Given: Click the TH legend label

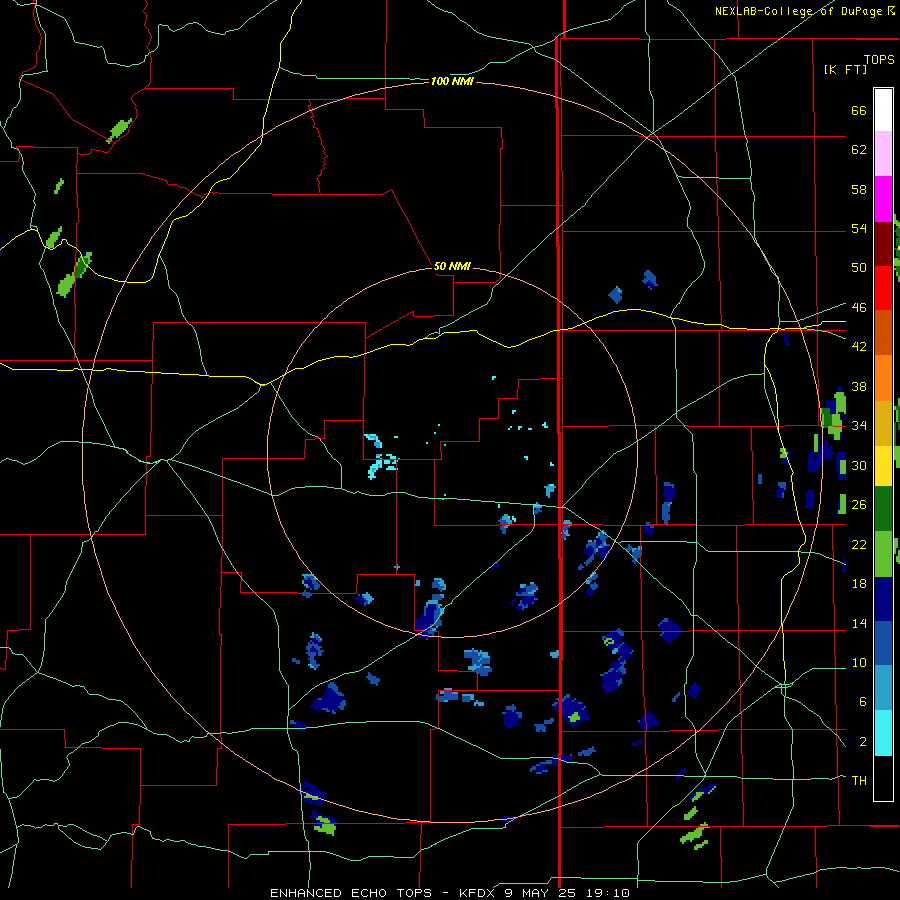Looking at the screenshot, I should [x=859, y=780].
